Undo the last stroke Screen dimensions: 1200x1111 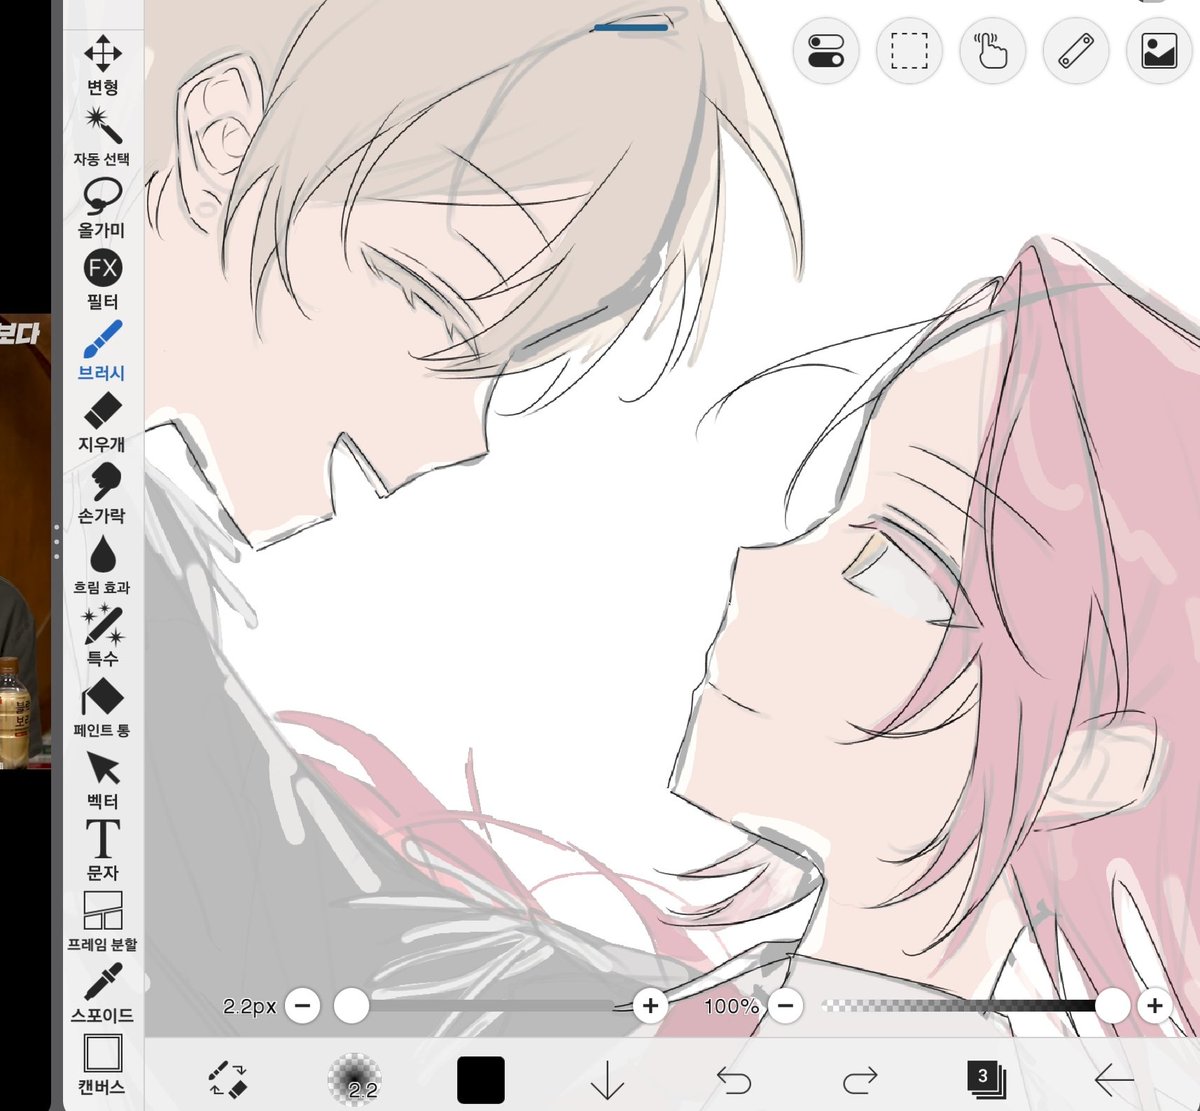[734, 1080]
